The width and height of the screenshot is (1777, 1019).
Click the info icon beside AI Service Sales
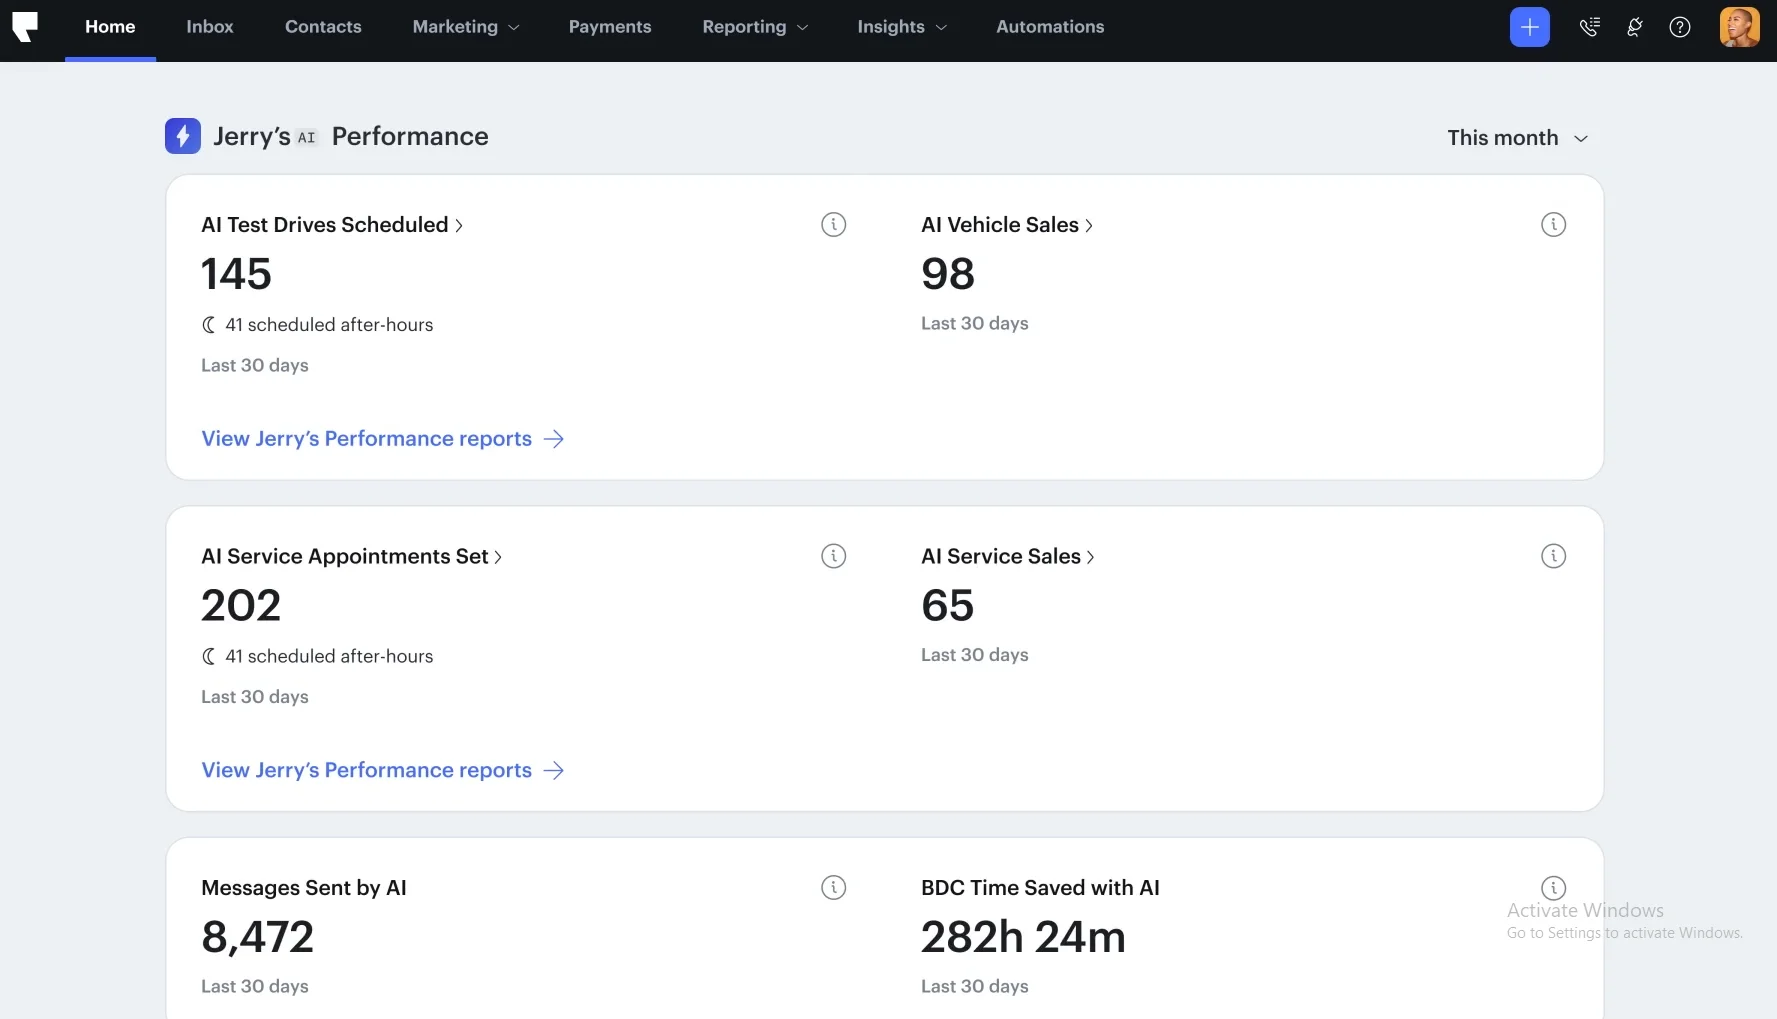1553,556
